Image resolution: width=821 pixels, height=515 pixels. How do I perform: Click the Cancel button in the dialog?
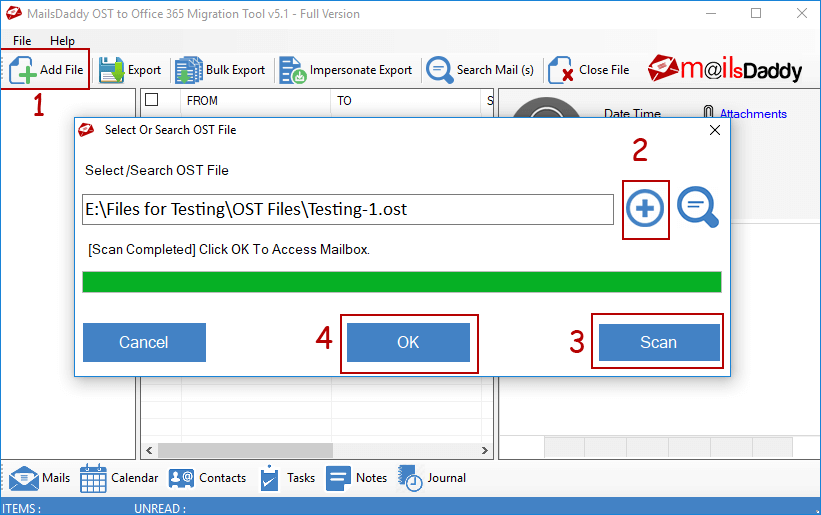pyautogui.click(x=145, y=342)
